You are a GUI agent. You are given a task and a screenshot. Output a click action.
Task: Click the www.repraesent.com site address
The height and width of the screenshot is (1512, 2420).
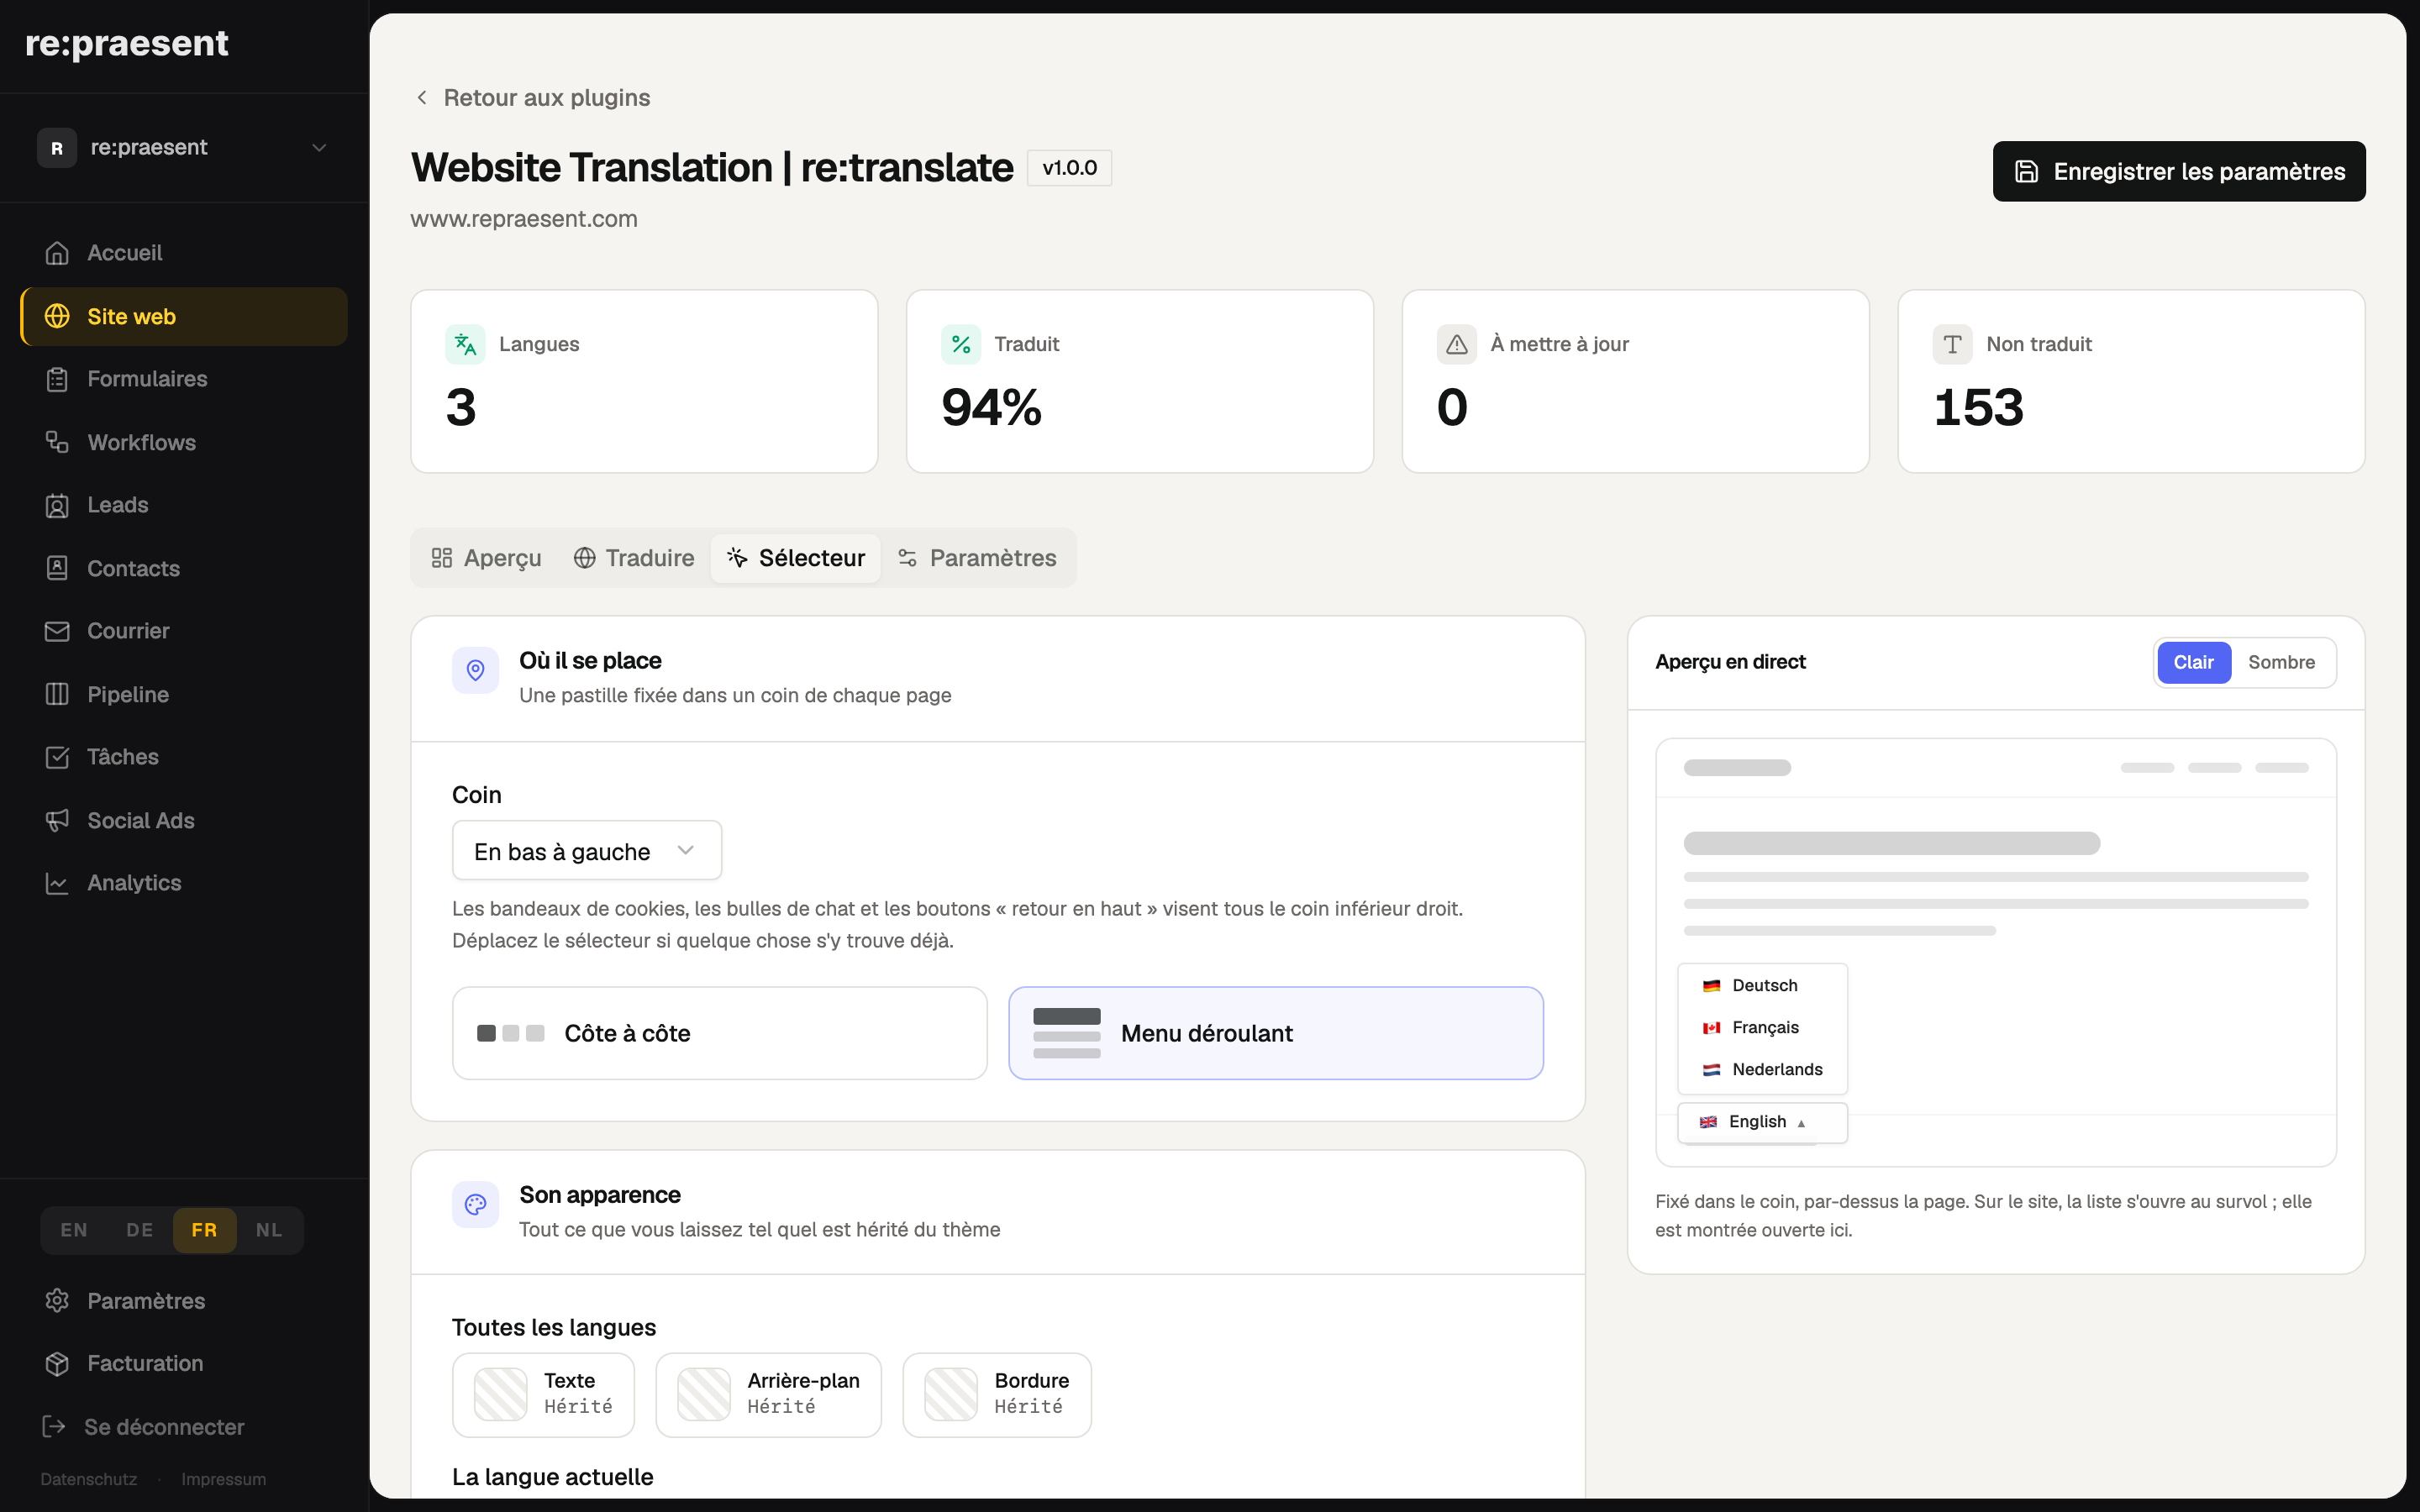[524, 219]
